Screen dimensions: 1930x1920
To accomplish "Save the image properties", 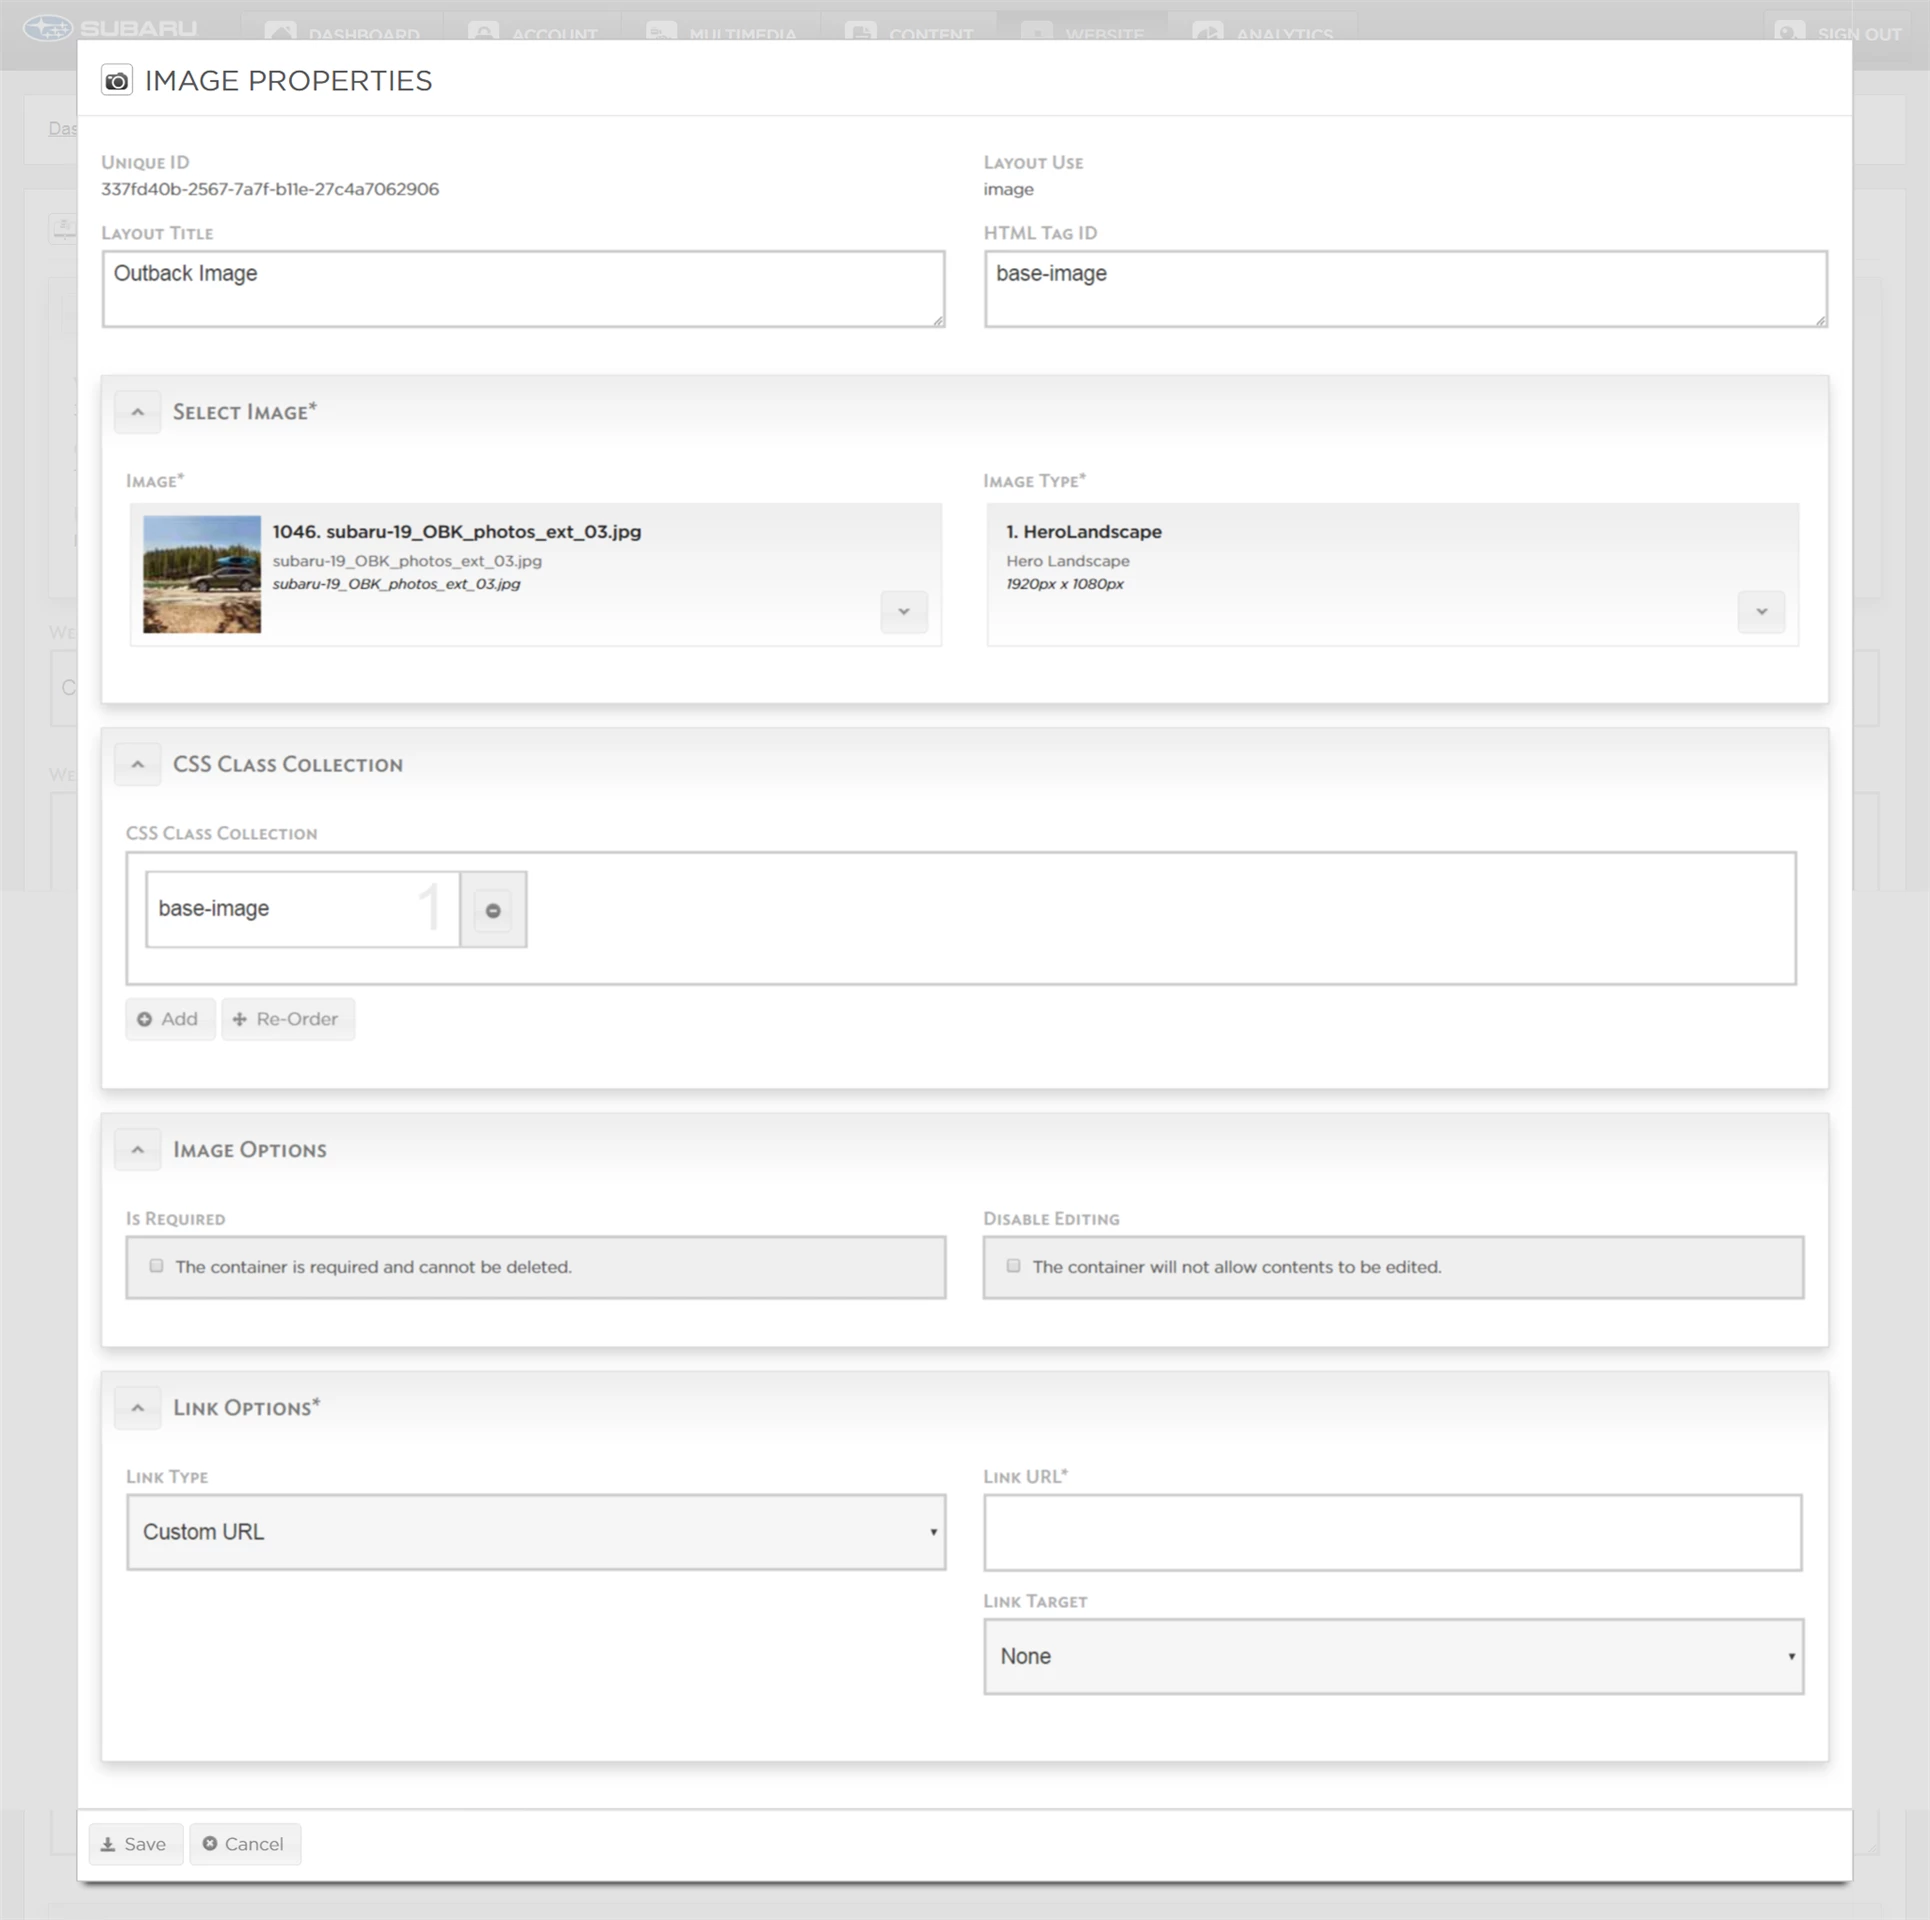I will coord(135,1844).
